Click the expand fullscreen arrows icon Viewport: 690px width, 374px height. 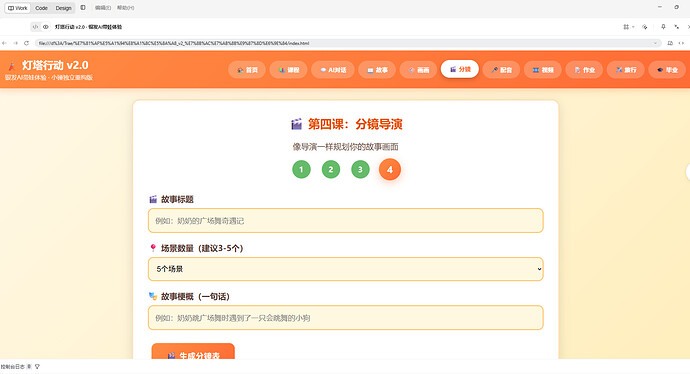pyautogui.click(x=677, y=27)
